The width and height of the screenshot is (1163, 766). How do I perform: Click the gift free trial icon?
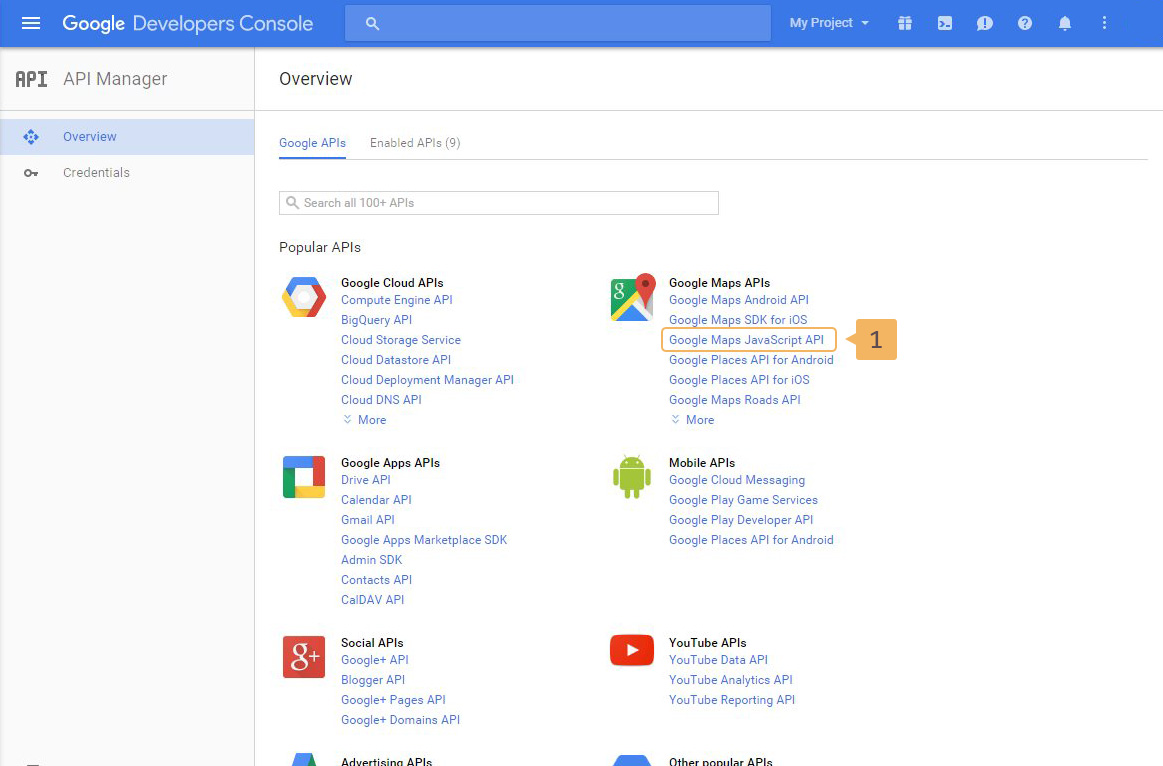click(x=905, y=23)
